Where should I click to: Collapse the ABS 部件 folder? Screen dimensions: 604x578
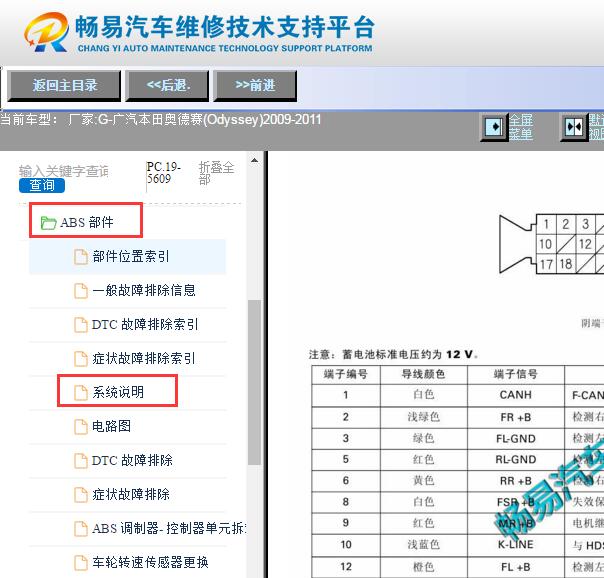pos(86,222)
